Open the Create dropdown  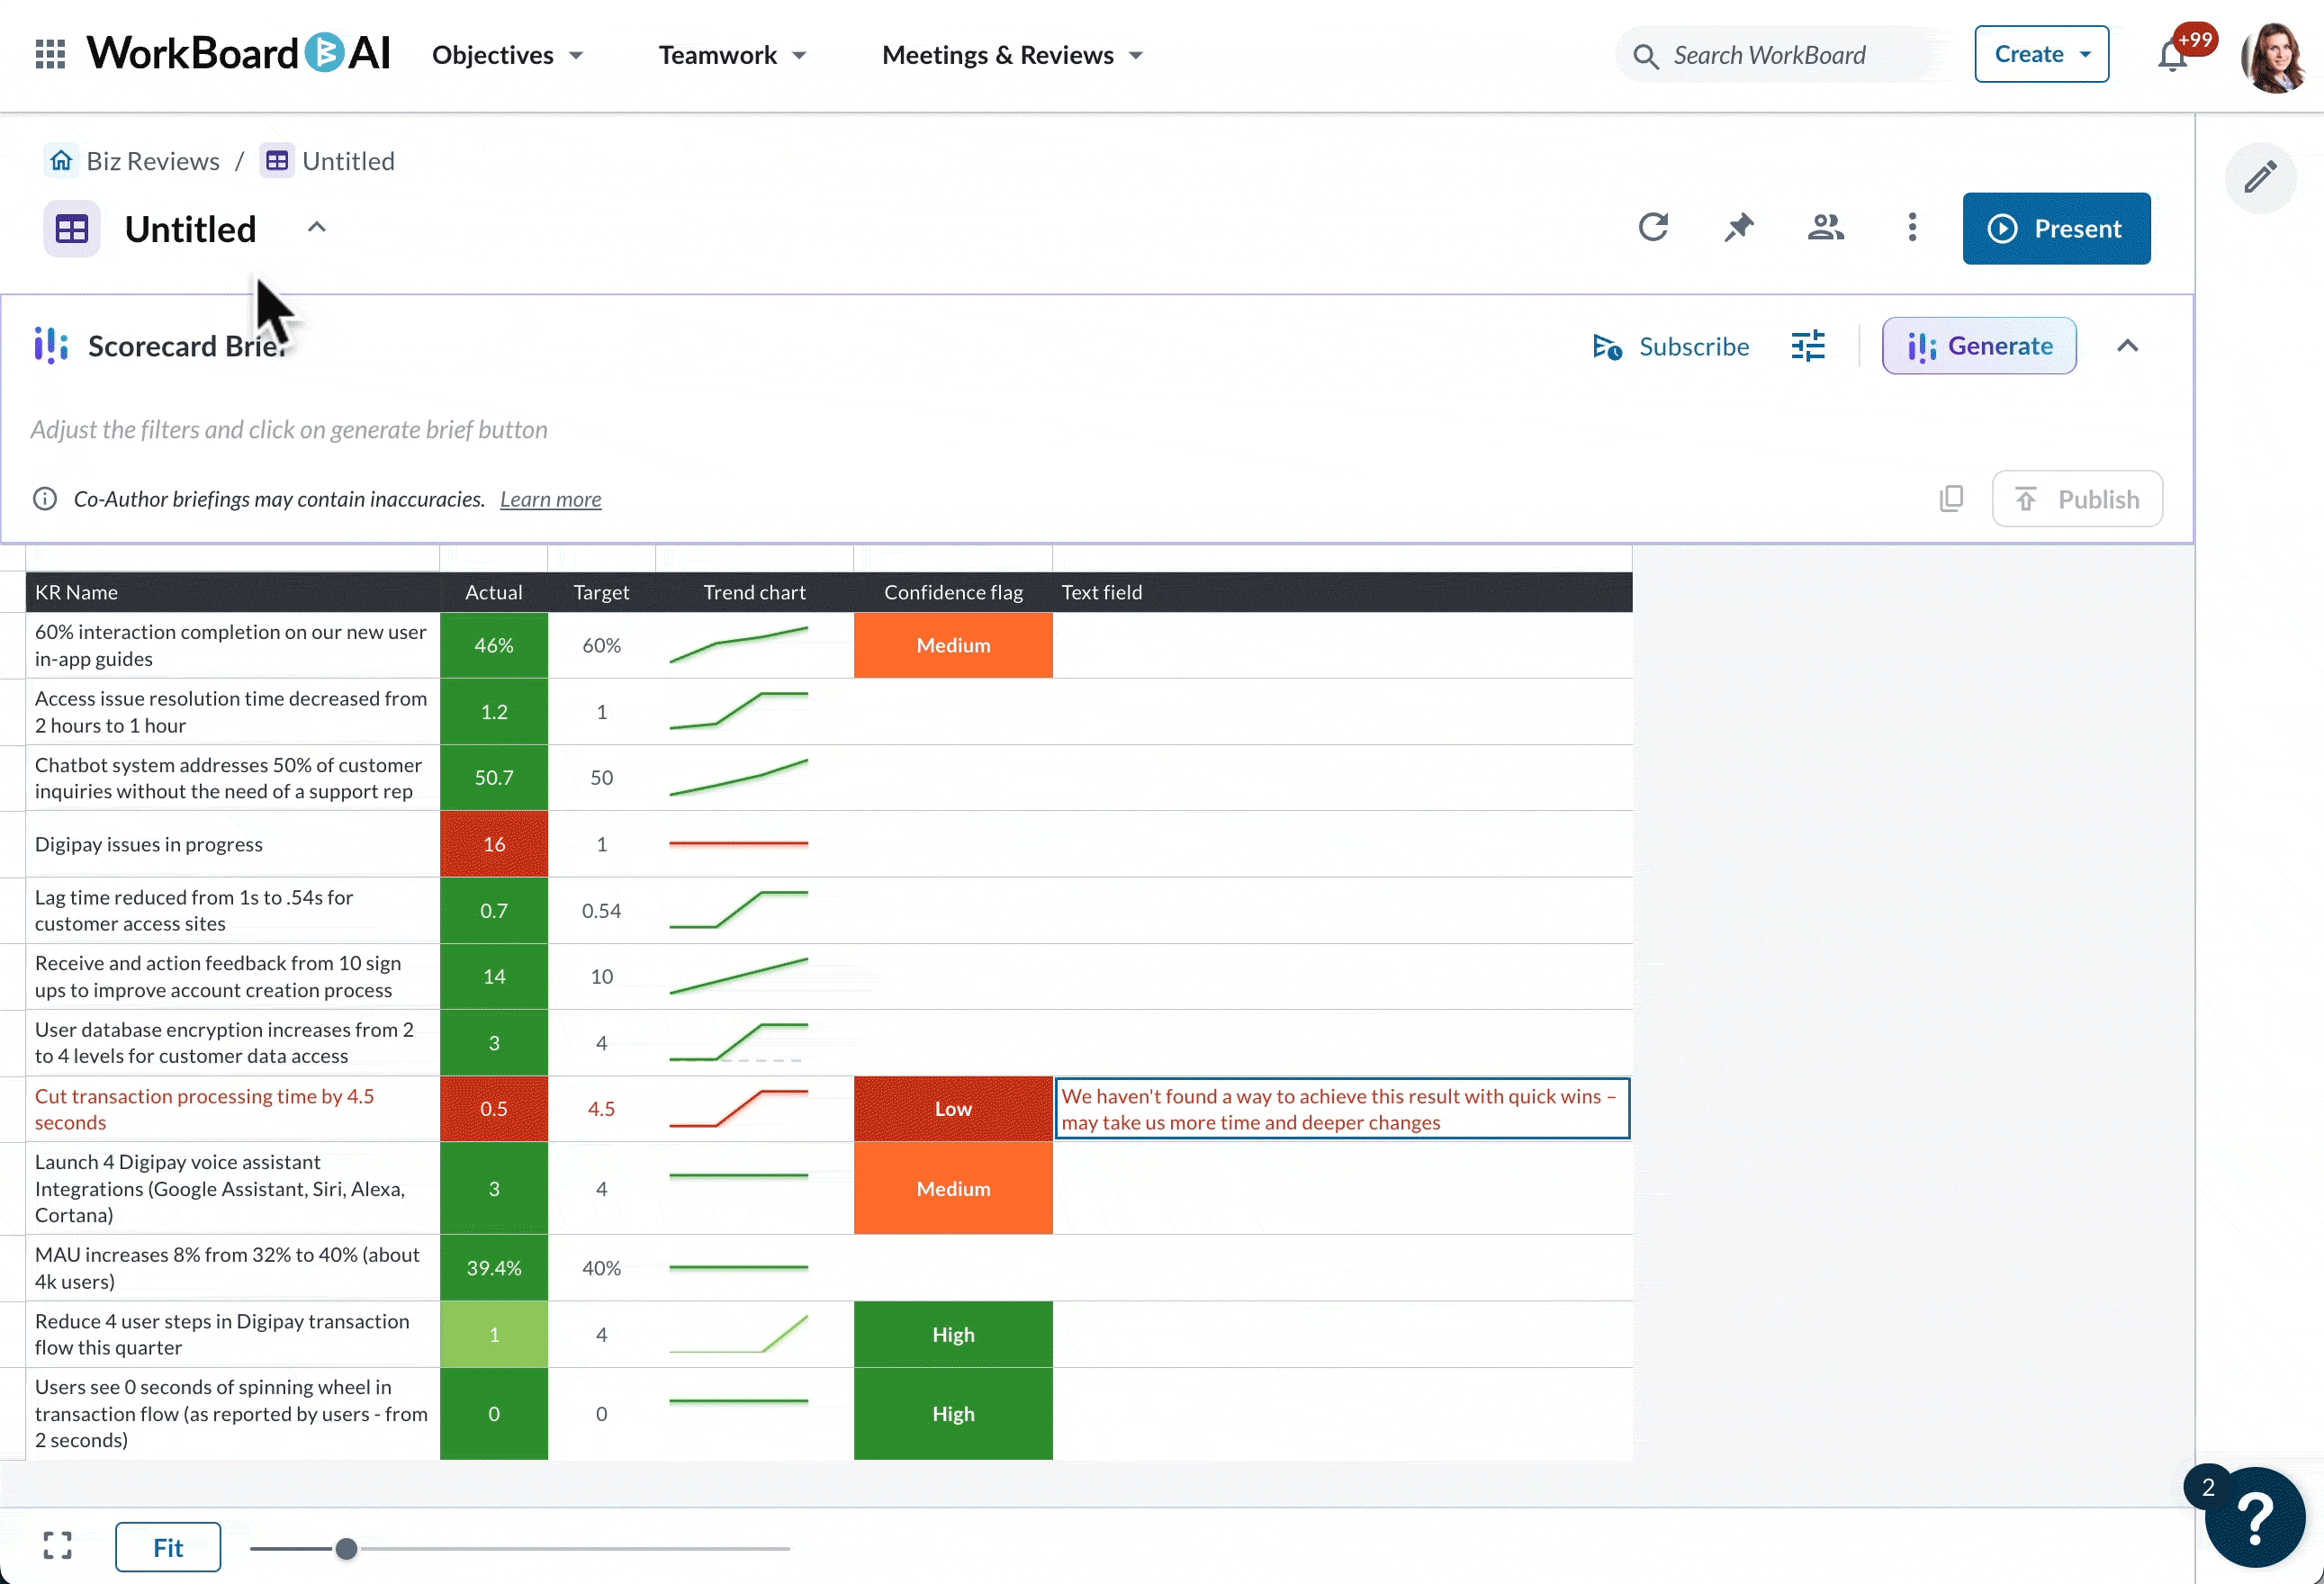2042,54
